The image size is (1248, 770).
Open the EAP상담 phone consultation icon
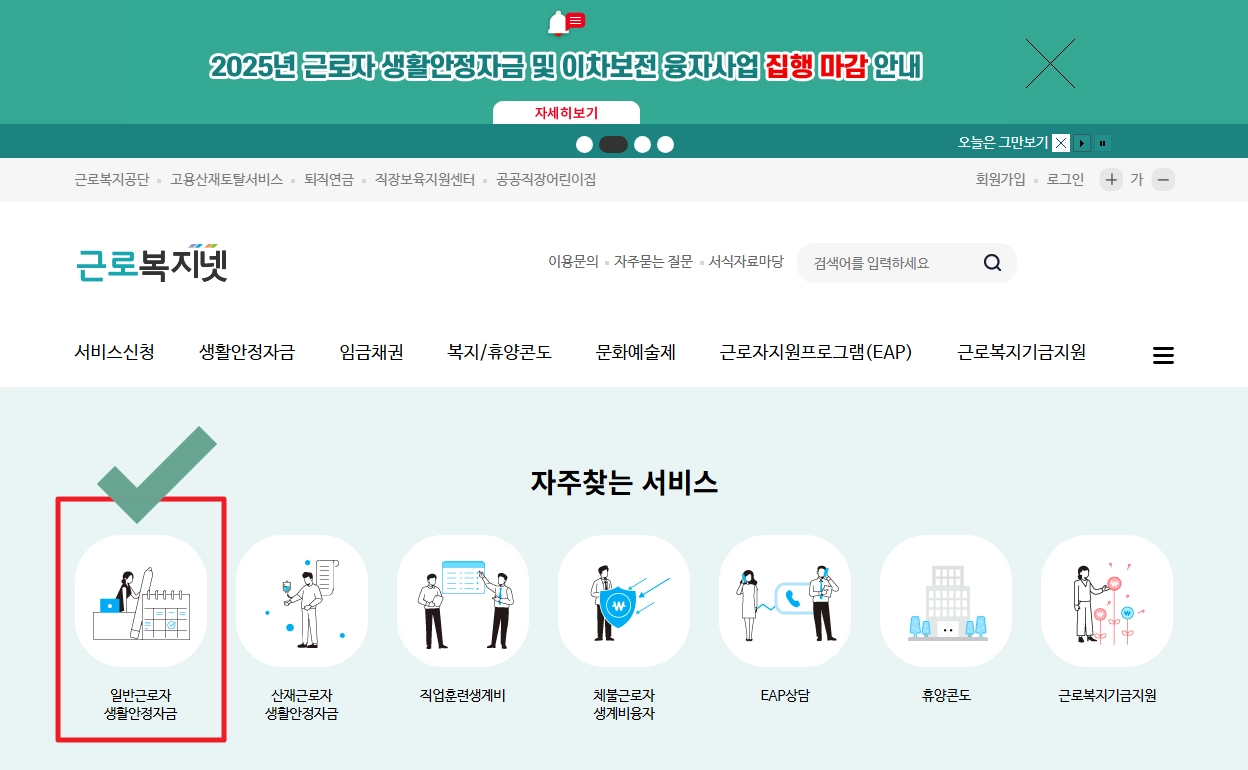point(785,600)
